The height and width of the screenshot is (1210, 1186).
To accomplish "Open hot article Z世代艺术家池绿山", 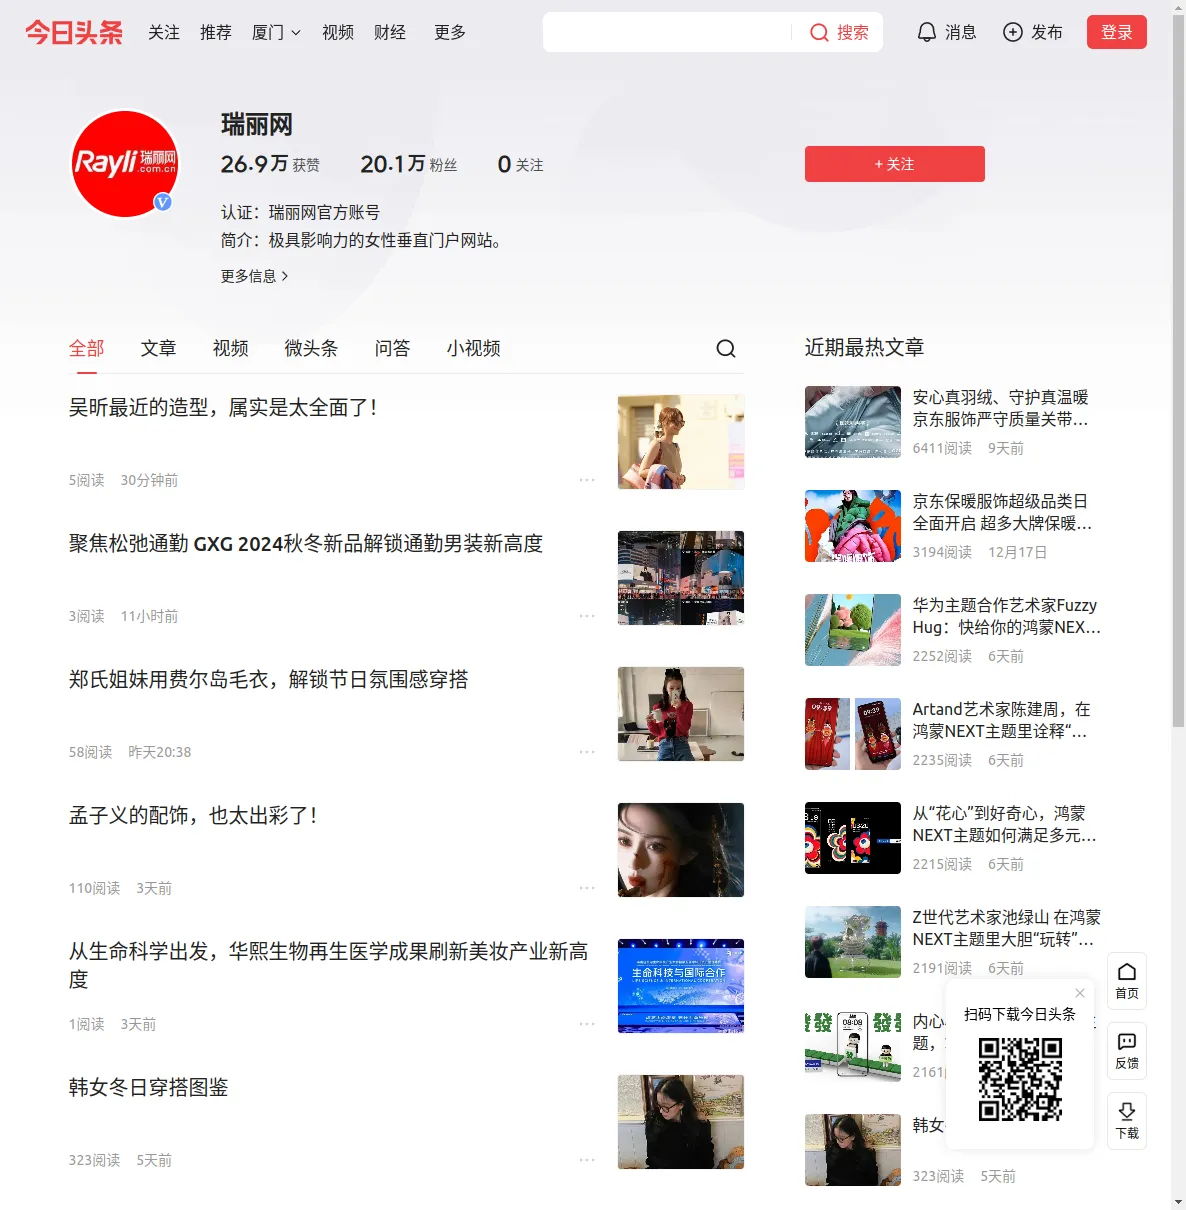I will (1007, 928).
